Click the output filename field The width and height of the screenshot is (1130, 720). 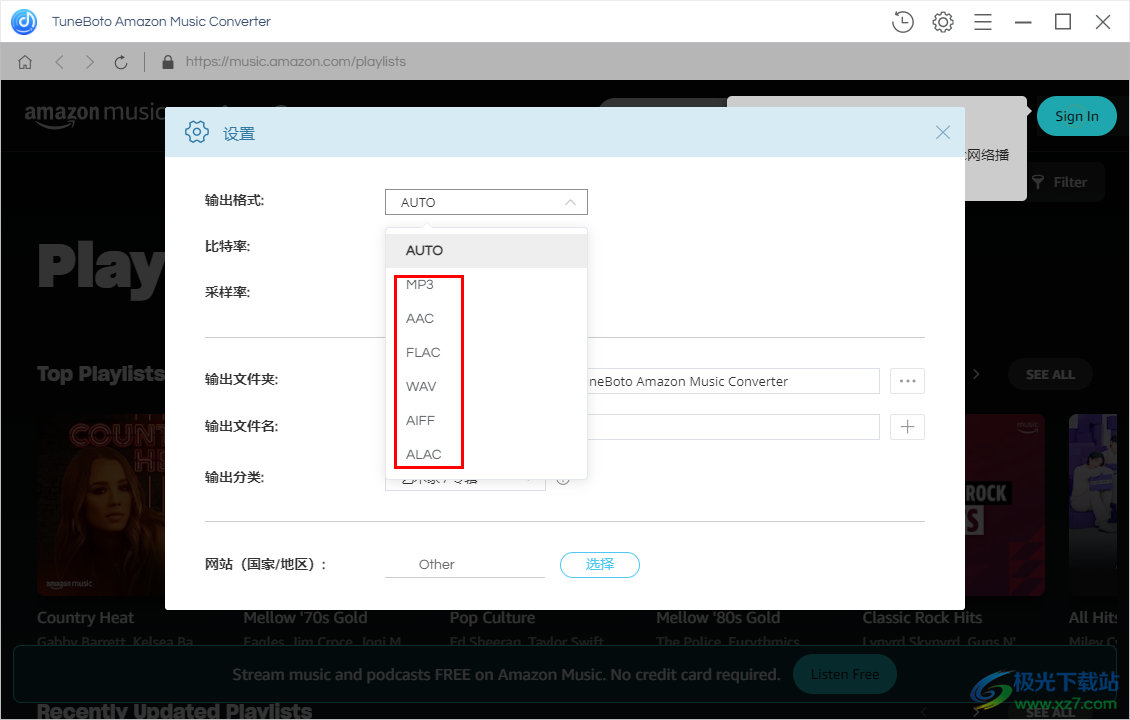[733, 427]
